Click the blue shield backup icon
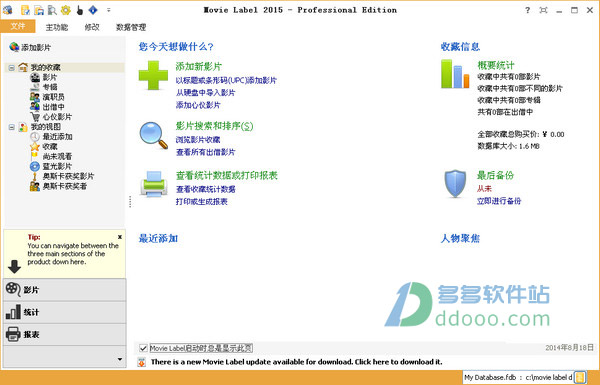This screenshot has height=385, width=600. point(455,184)
